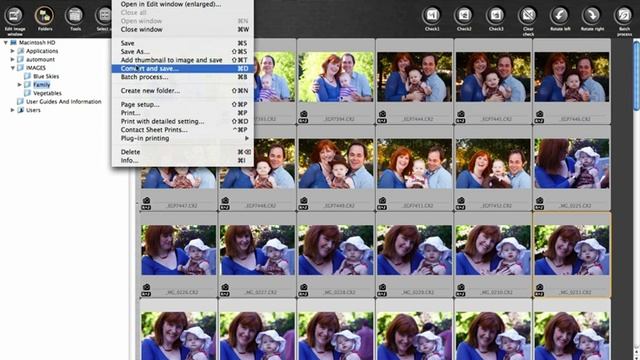Choose Page setup... menu entry
Viewport: 640px width, 360px height.
(x=182, y=104)
